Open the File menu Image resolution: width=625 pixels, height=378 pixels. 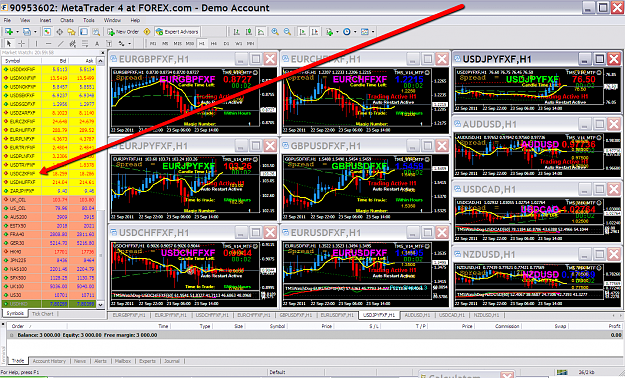pyautogui.click(x=7, y=20)
